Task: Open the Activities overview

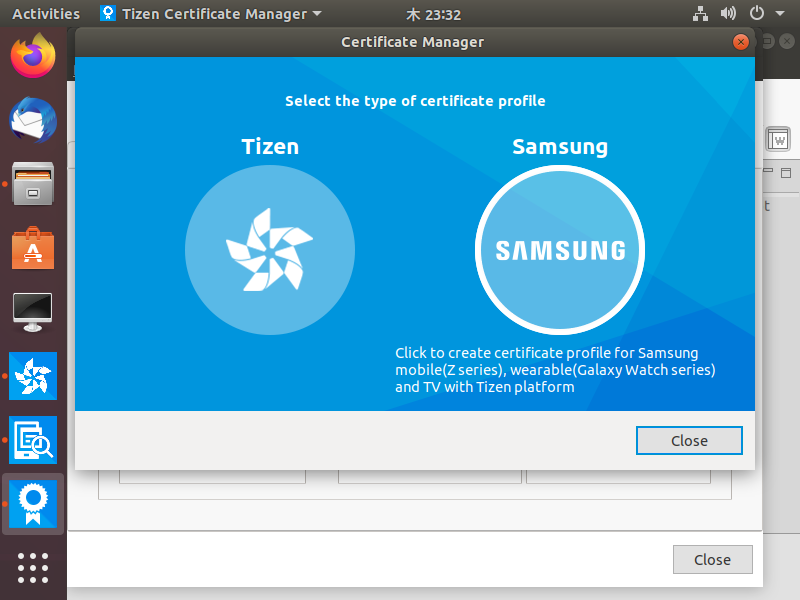Action: point(46,14)
